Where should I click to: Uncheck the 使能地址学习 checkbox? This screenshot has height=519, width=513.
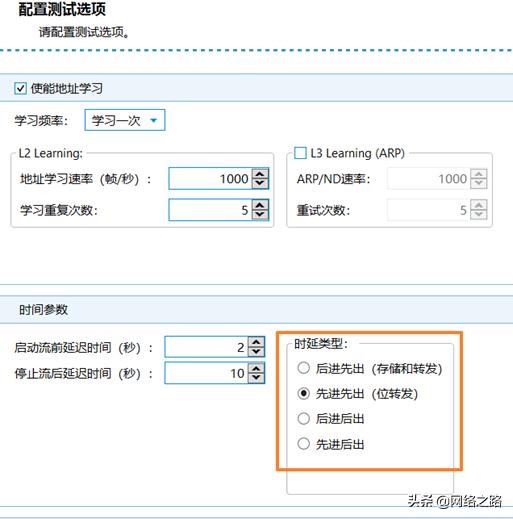(20, 89)
